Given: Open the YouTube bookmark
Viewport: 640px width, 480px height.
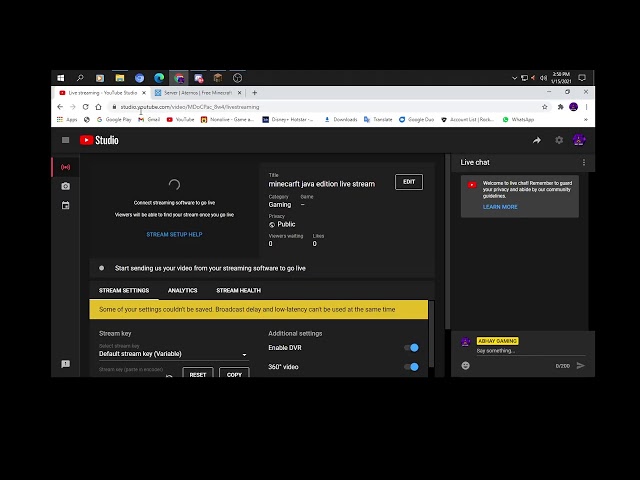Looking at the screenshot, I should 180,120.
